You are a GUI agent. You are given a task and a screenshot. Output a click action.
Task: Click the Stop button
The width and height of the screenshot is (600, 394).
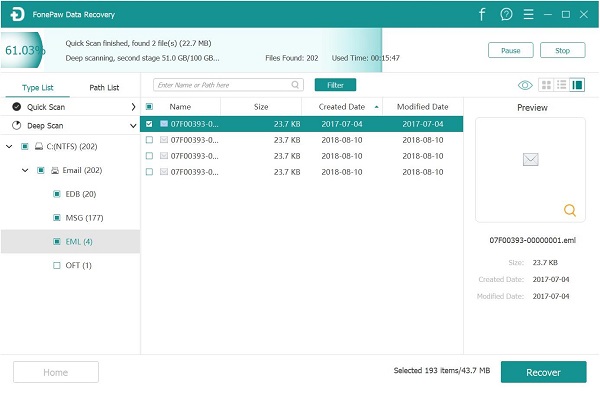[x=562, y=50]
